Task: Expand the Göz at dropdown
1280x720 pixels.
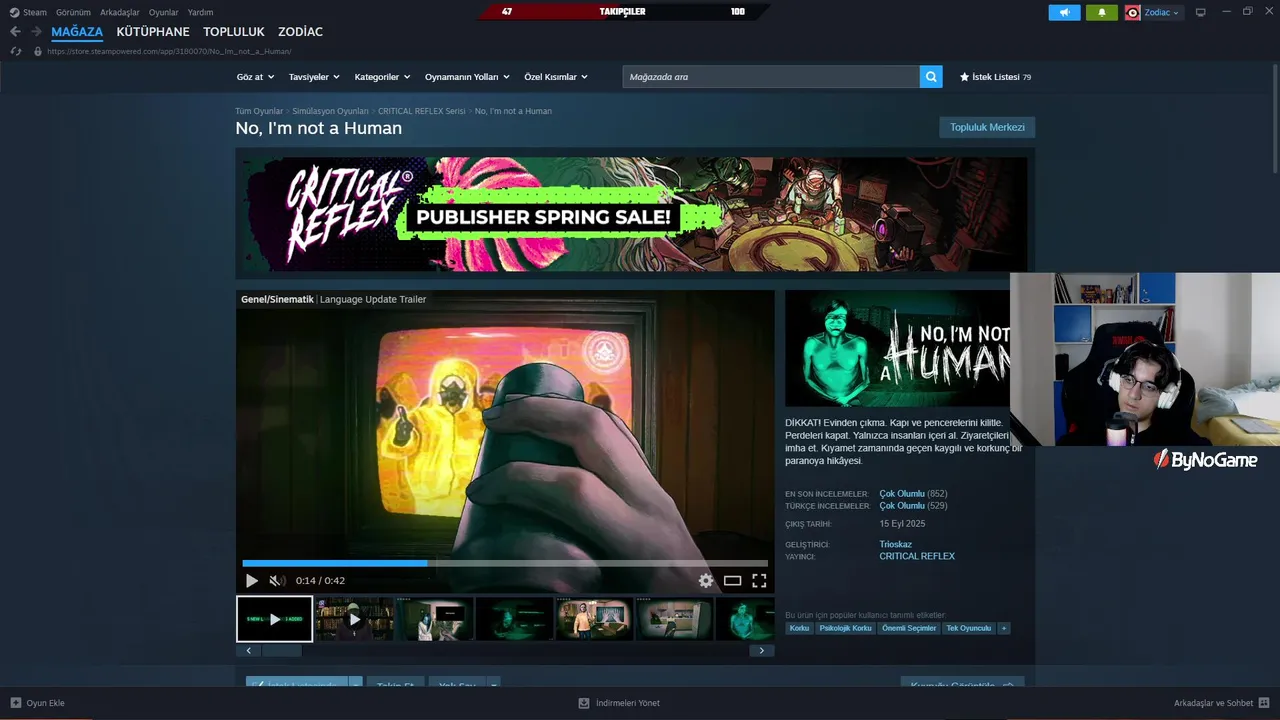Action: coord(255,77)
